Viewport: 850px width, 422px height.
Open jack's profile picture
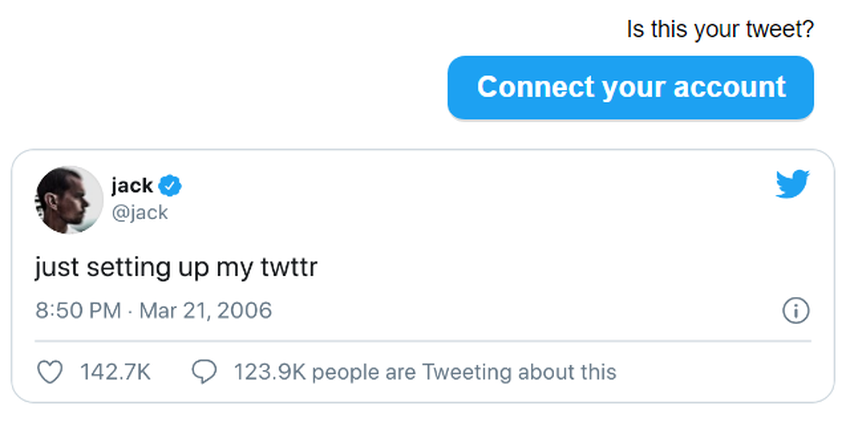69,199
